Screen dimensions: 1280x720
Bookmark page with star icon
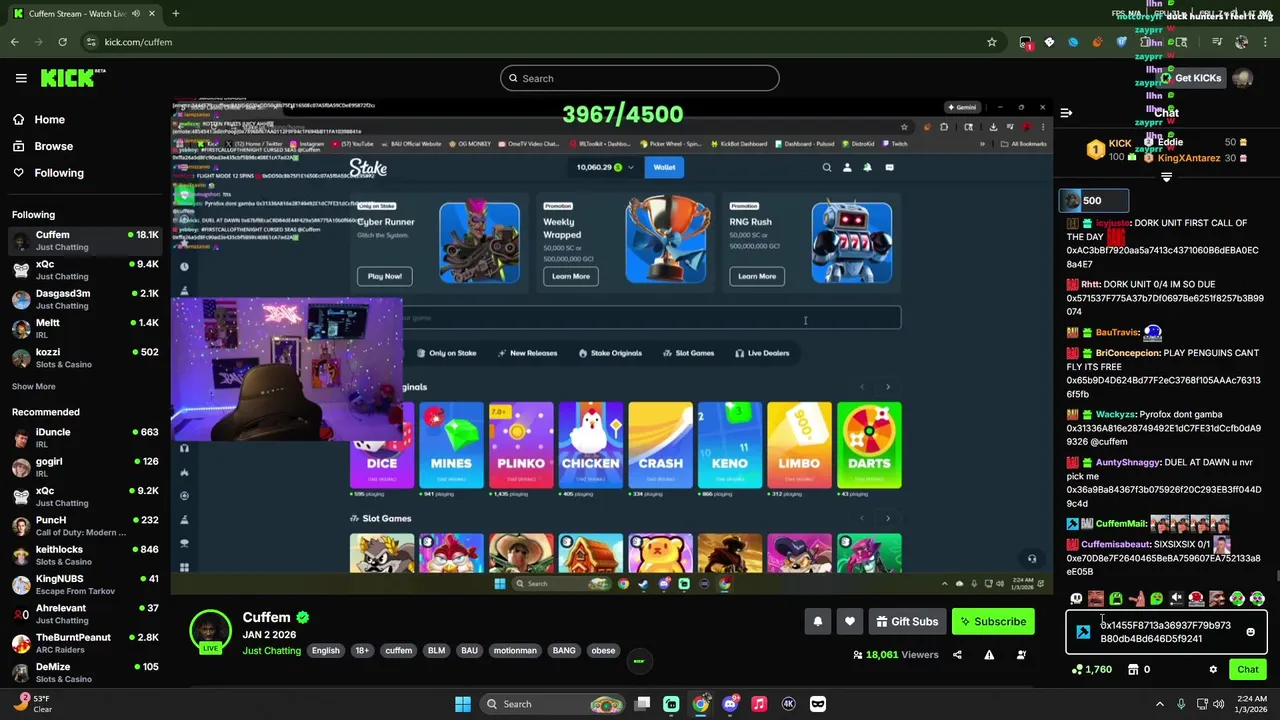click(x=991, y=42)
